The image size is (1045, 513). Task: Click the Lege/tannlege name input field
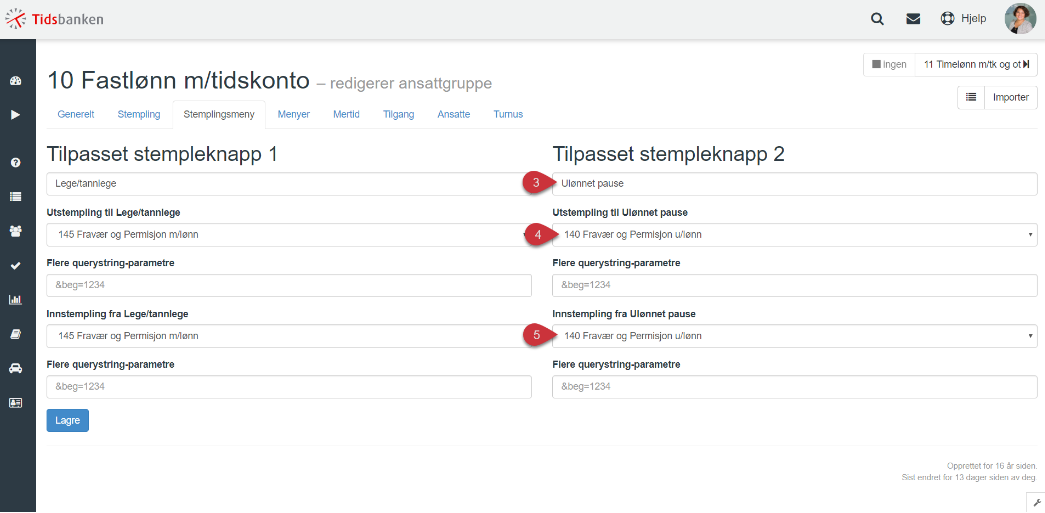click(x=289, y=184)
